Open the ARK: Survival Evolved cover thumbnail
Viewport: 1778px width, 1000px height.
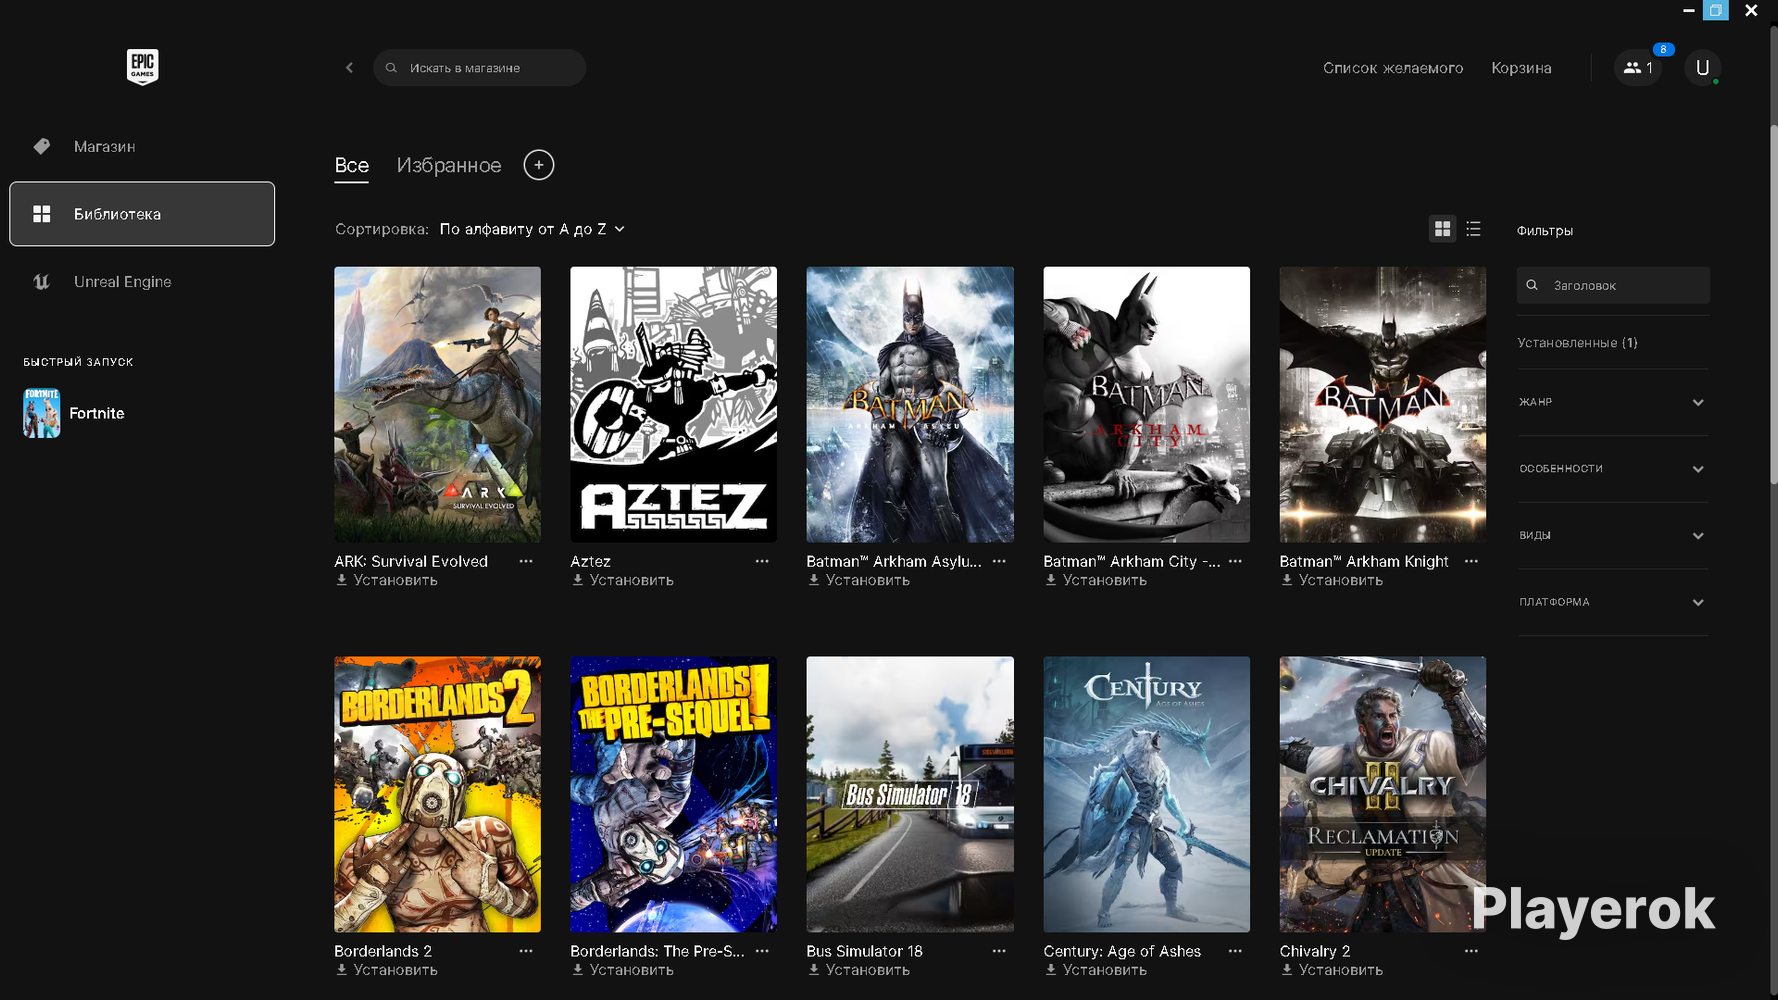(x=437, y=404)
